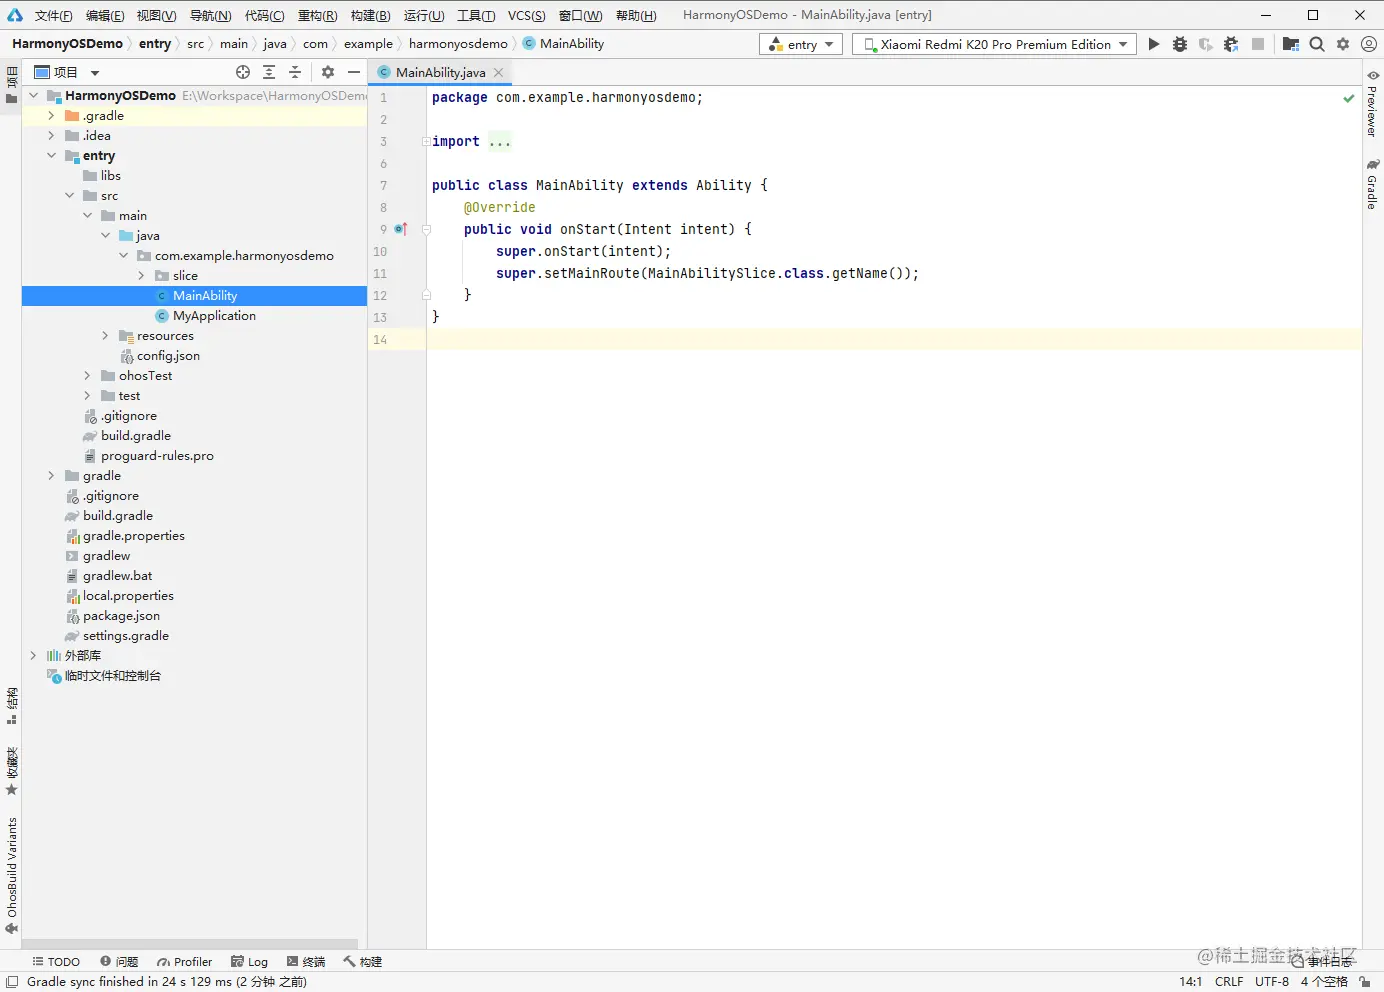
Task: Hide the project panel
Action: [354, 72]
